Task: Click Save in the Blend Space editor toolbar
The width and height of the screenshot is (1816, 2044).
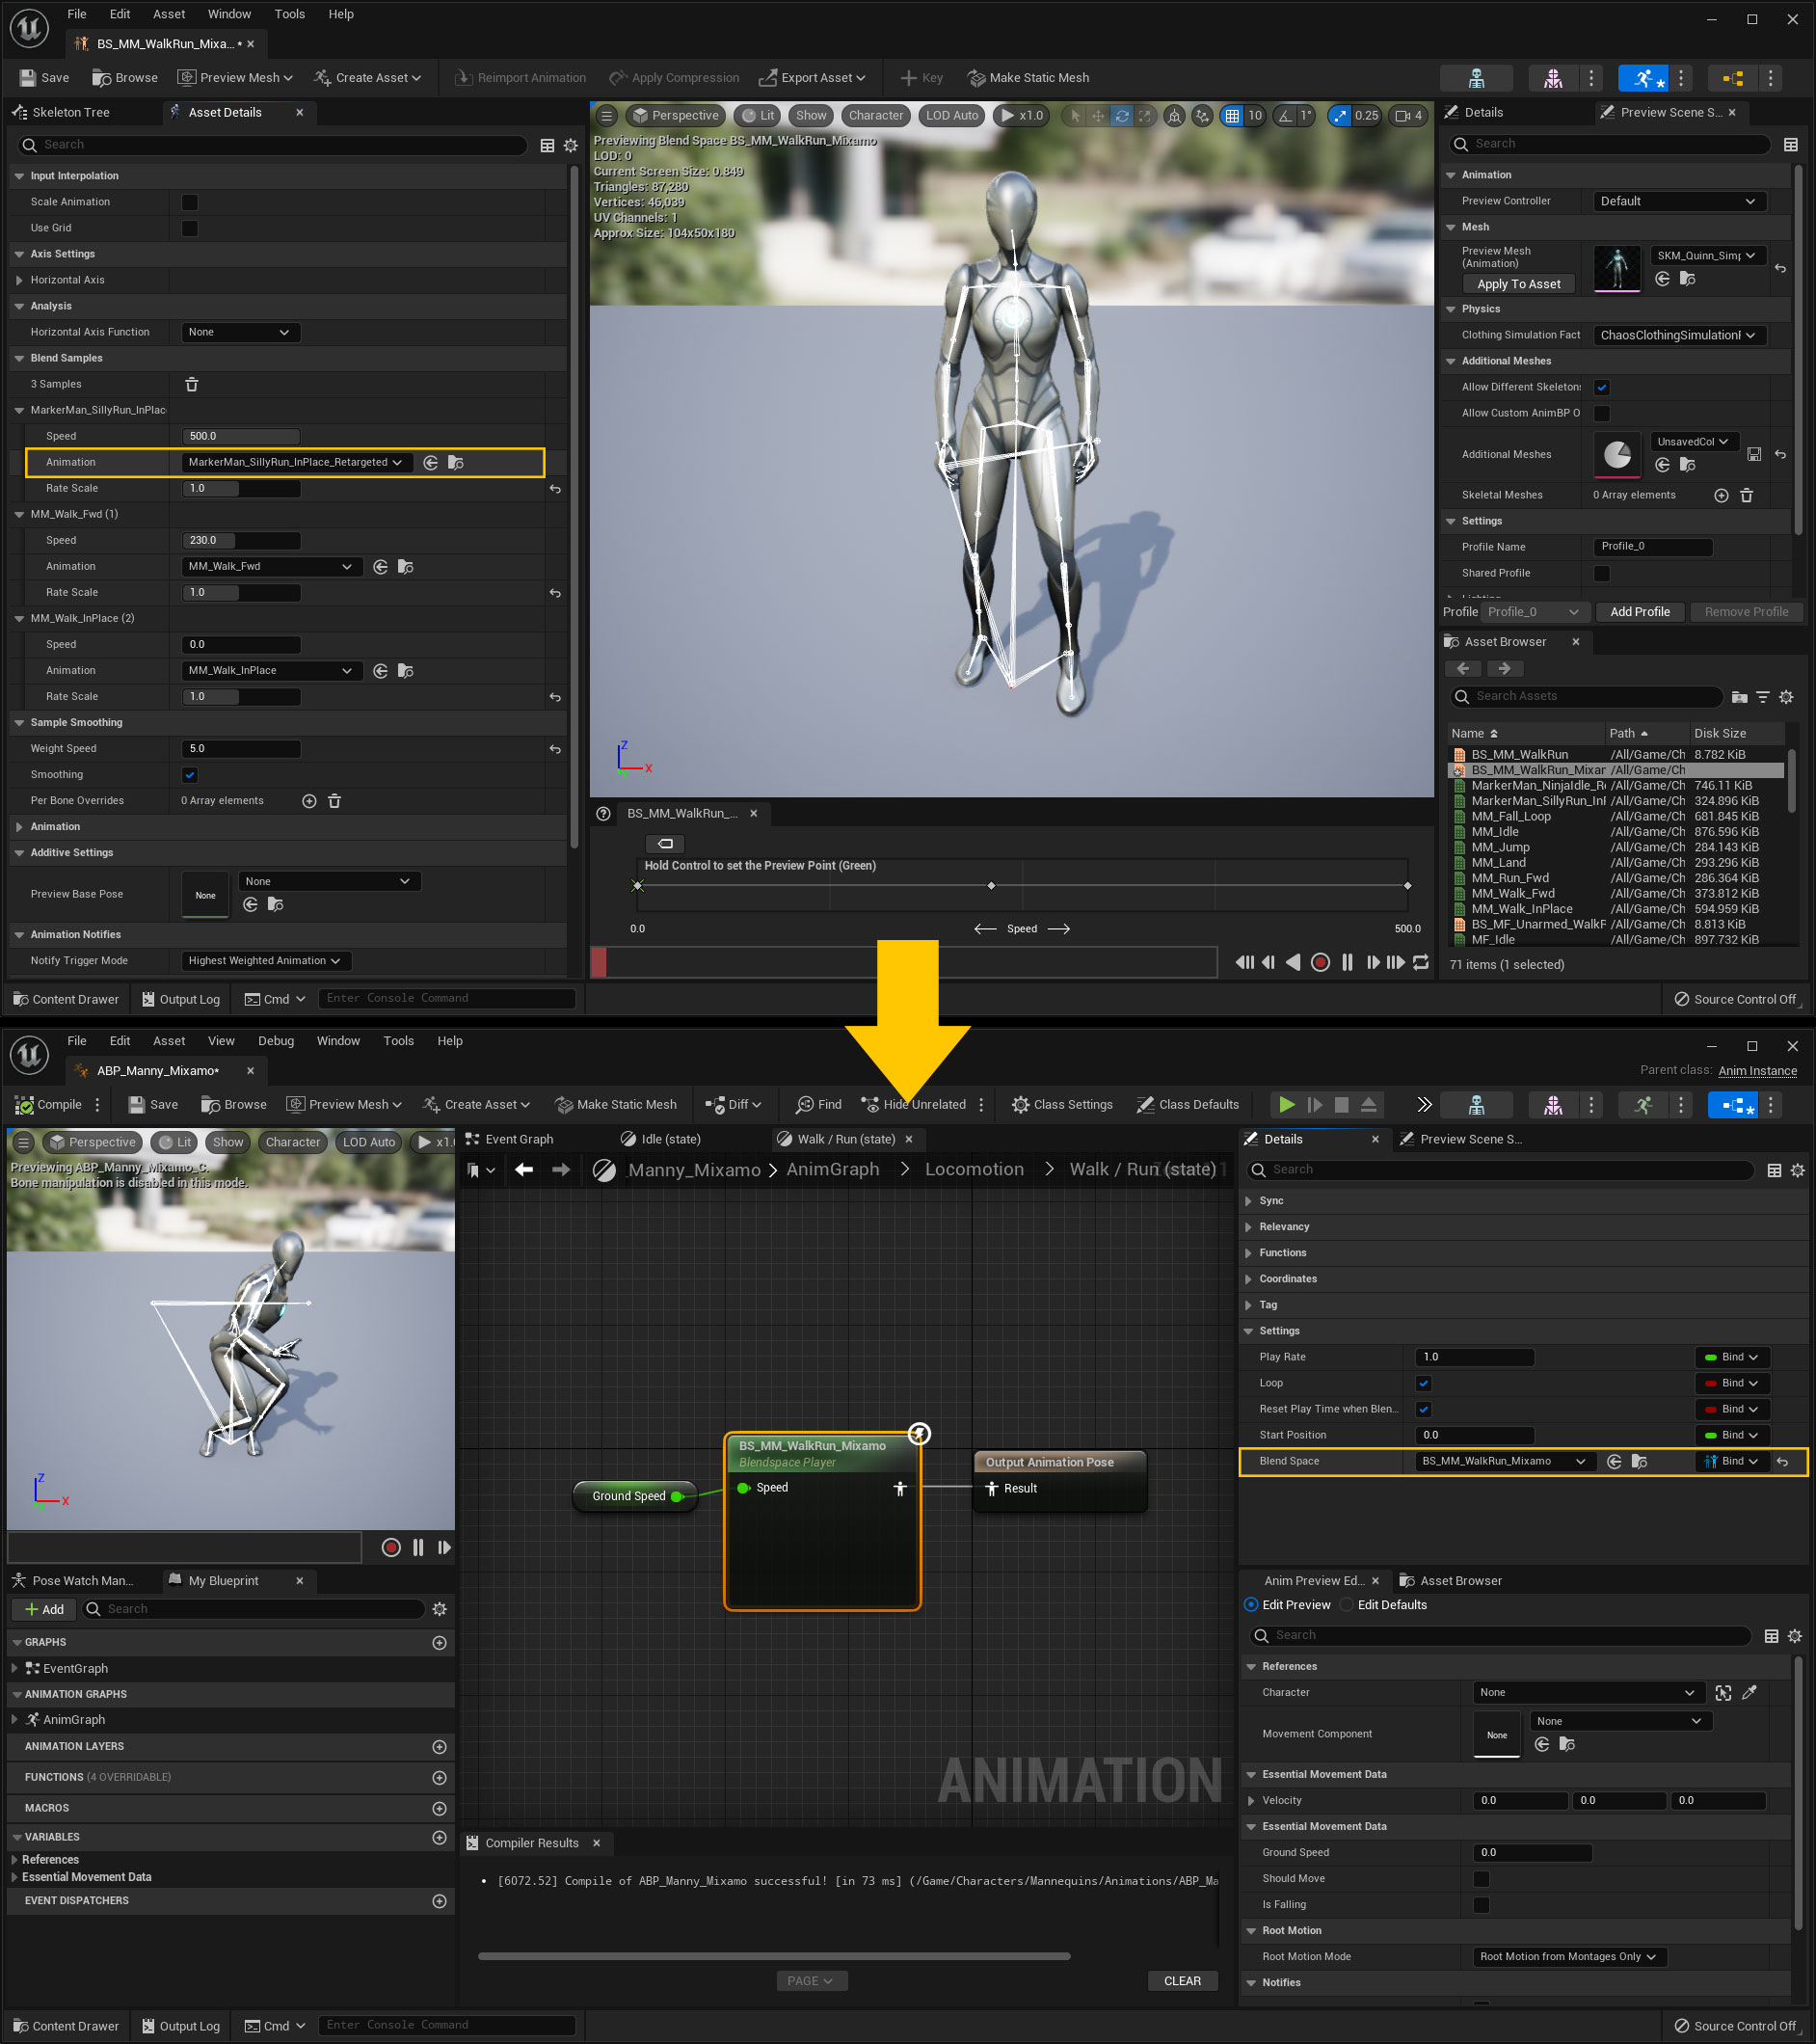Action: [x=44, y=78]
